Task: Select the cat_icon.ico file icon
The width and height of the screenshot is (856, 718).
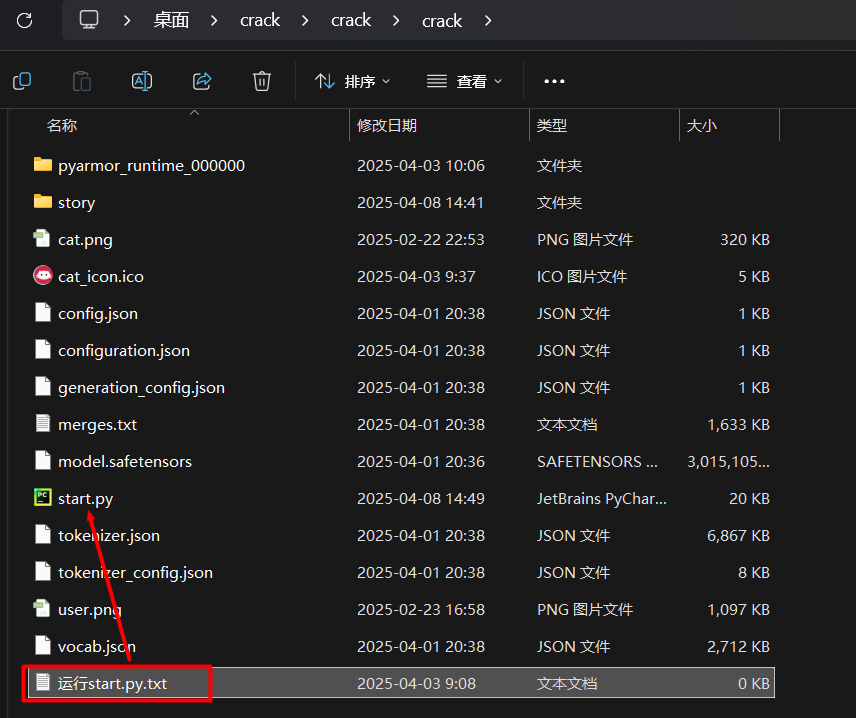Action: 42,276
